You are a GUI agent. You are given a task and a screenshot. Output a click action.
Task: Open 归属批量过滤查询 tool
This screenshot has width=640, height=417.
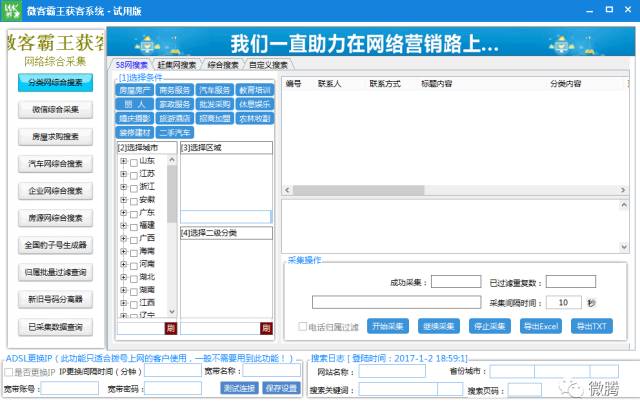click(56, 273)
